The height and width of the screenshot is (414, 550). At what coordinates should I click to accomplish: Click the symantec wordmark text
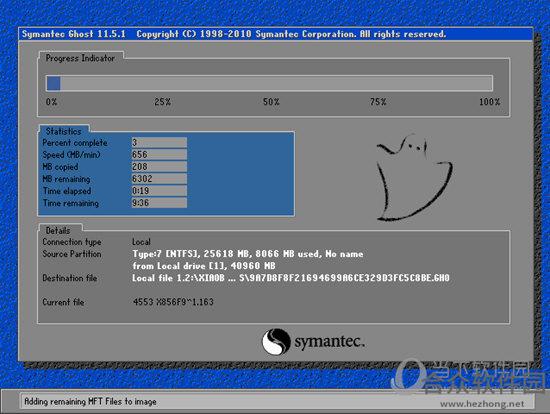click(x=329, y=341)
